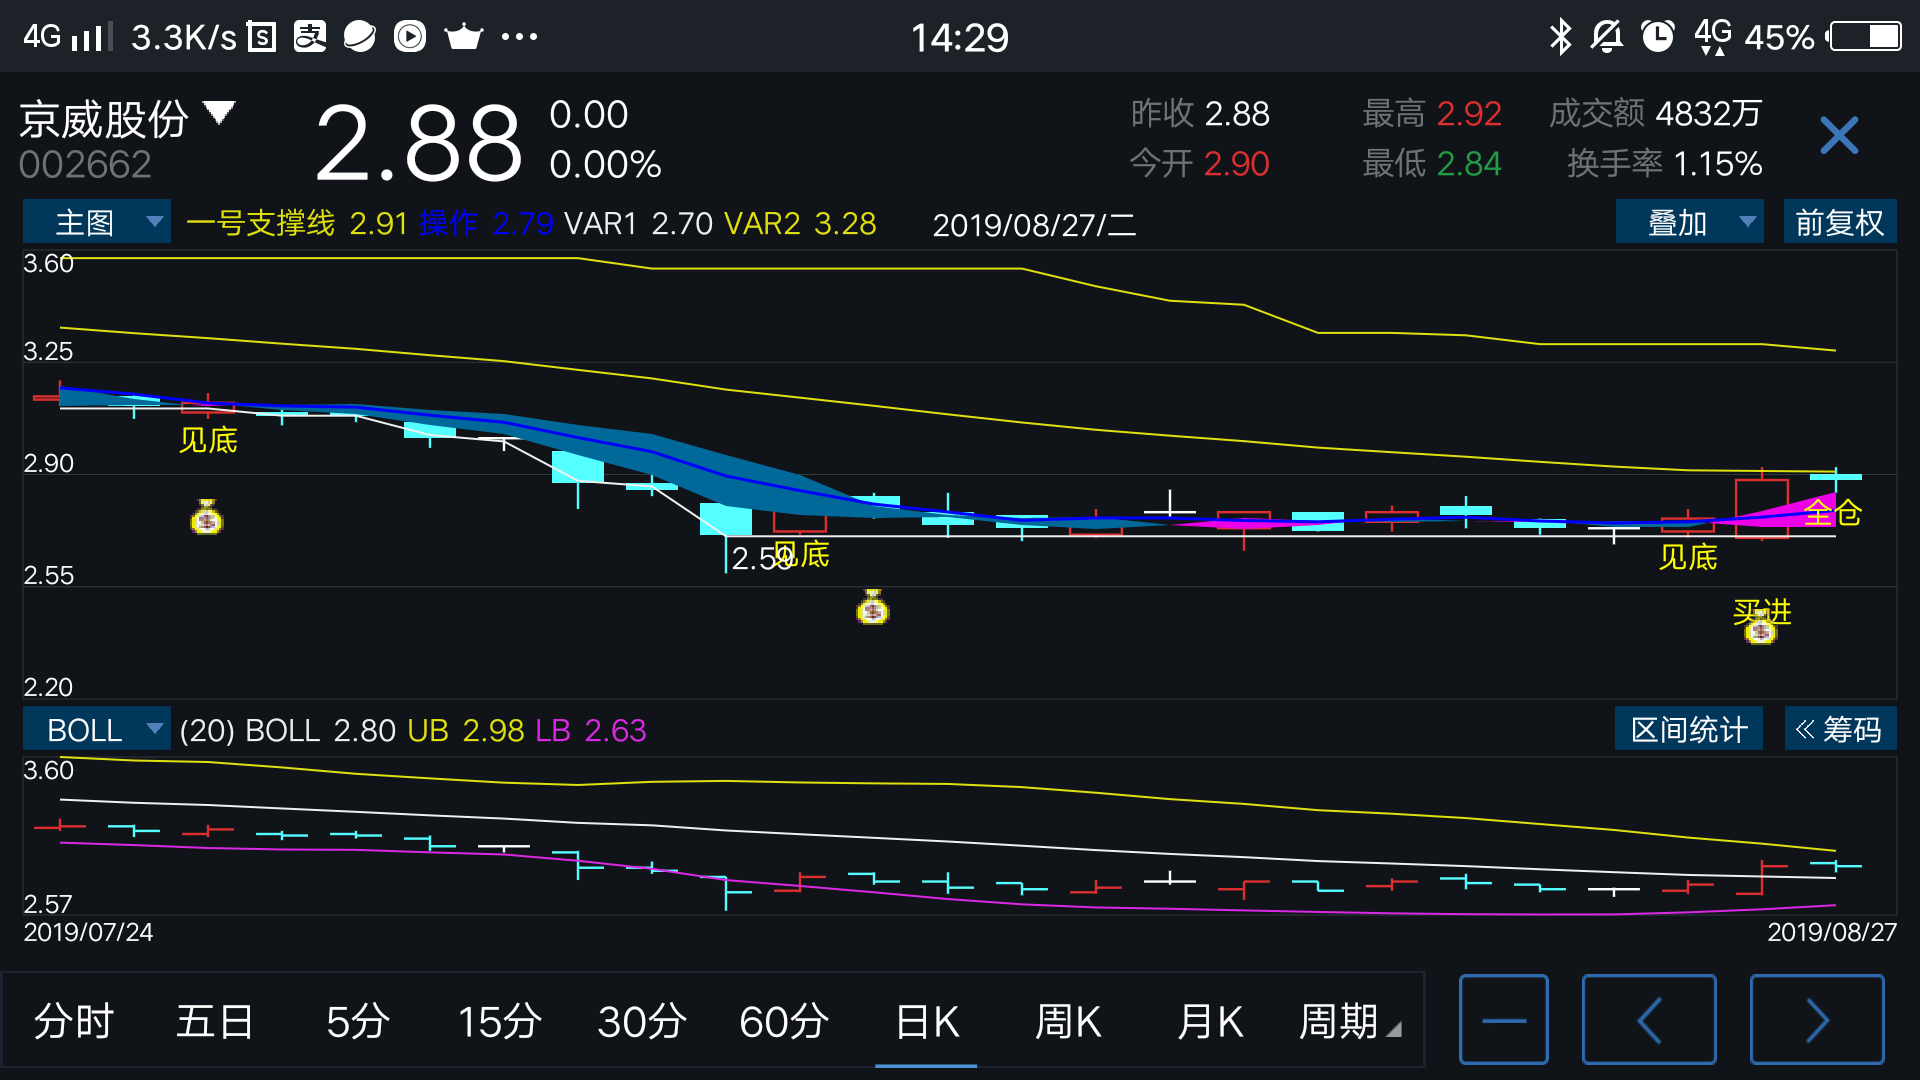Close the chart with the X icon
The height and width of the screenshot is (1080, 1920).
(x=1838, y=136)
